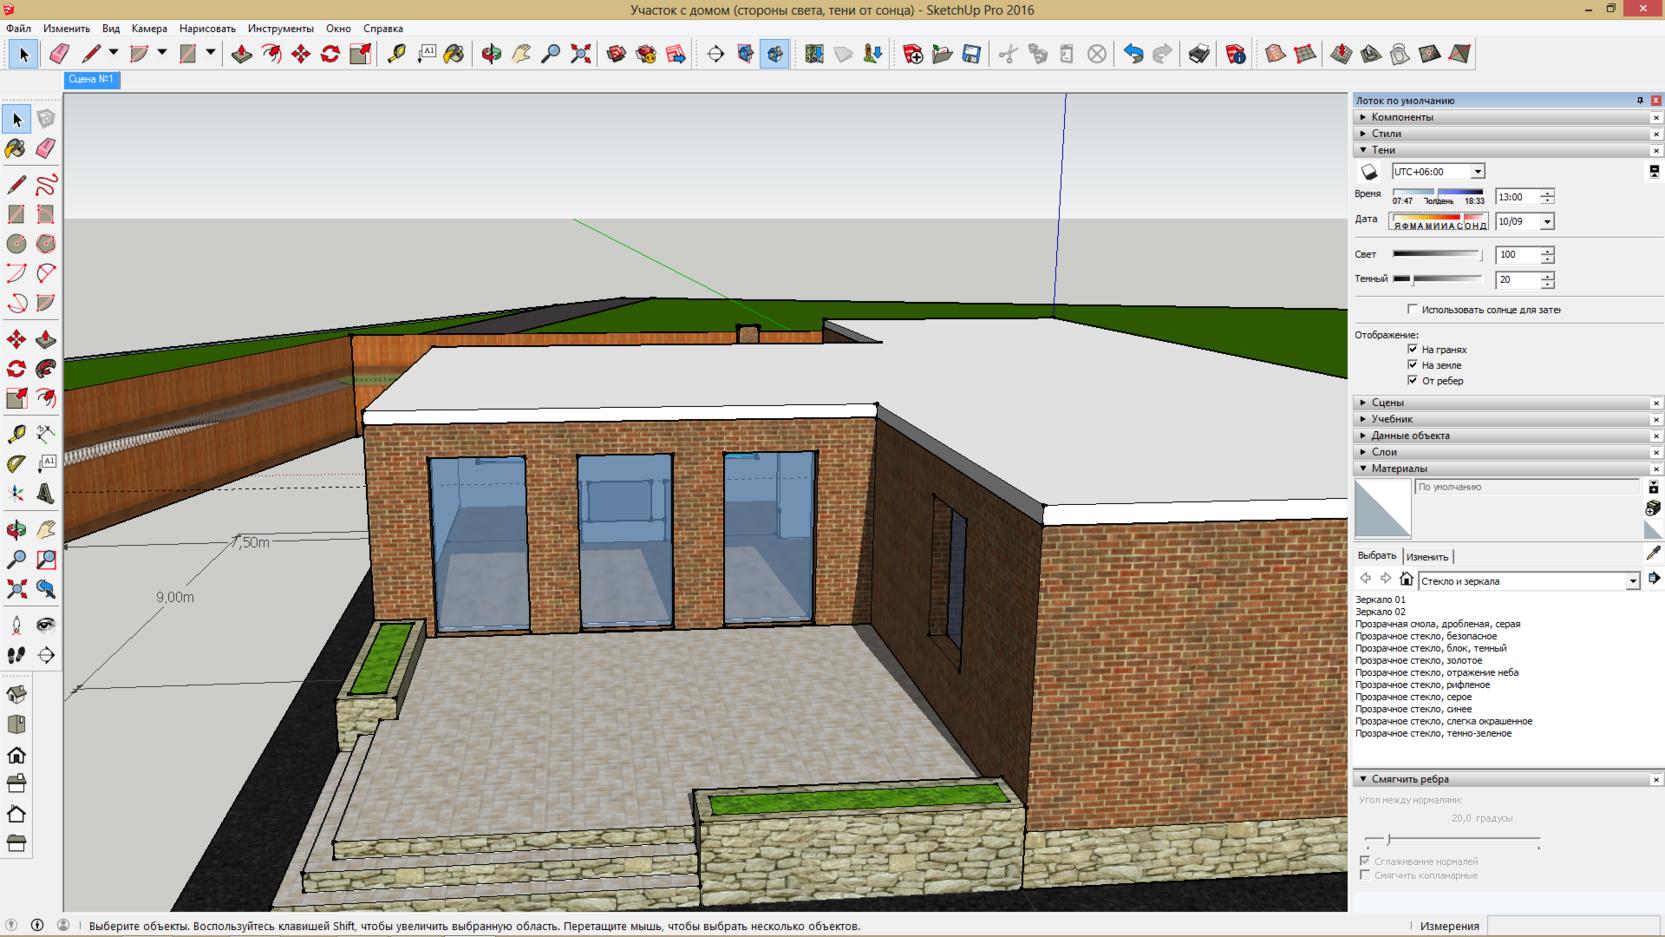Go to home in materials browser

point(1406,579)
